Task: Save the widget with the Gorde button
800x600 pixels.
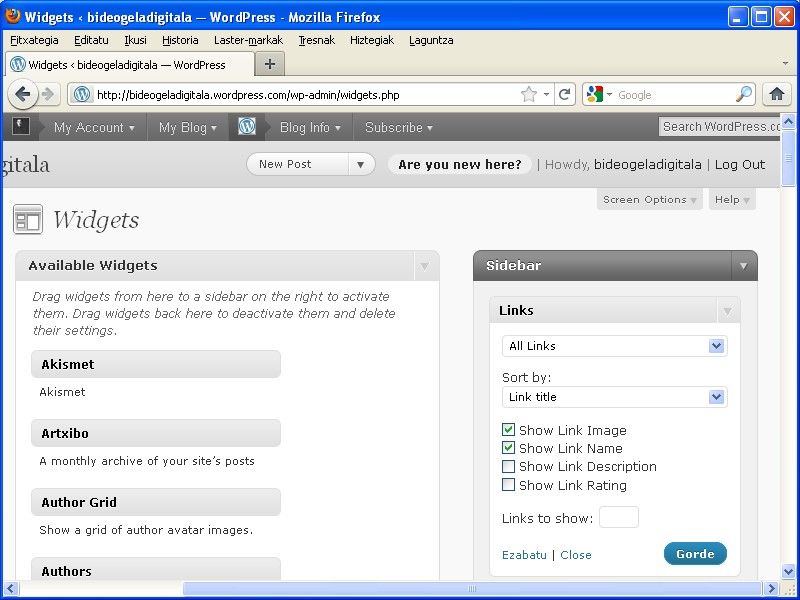Action: pyautogui.click(x=695, y=554)
